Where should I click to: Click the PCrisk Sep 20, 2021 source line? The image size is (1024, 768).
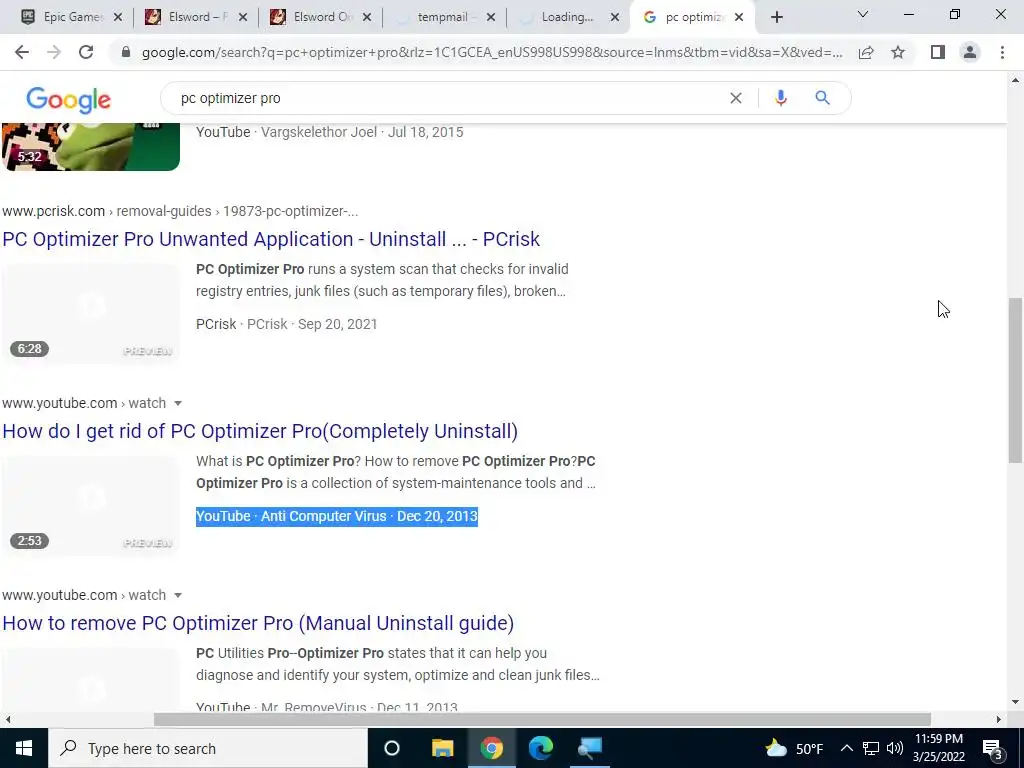(x=287, y=324)
